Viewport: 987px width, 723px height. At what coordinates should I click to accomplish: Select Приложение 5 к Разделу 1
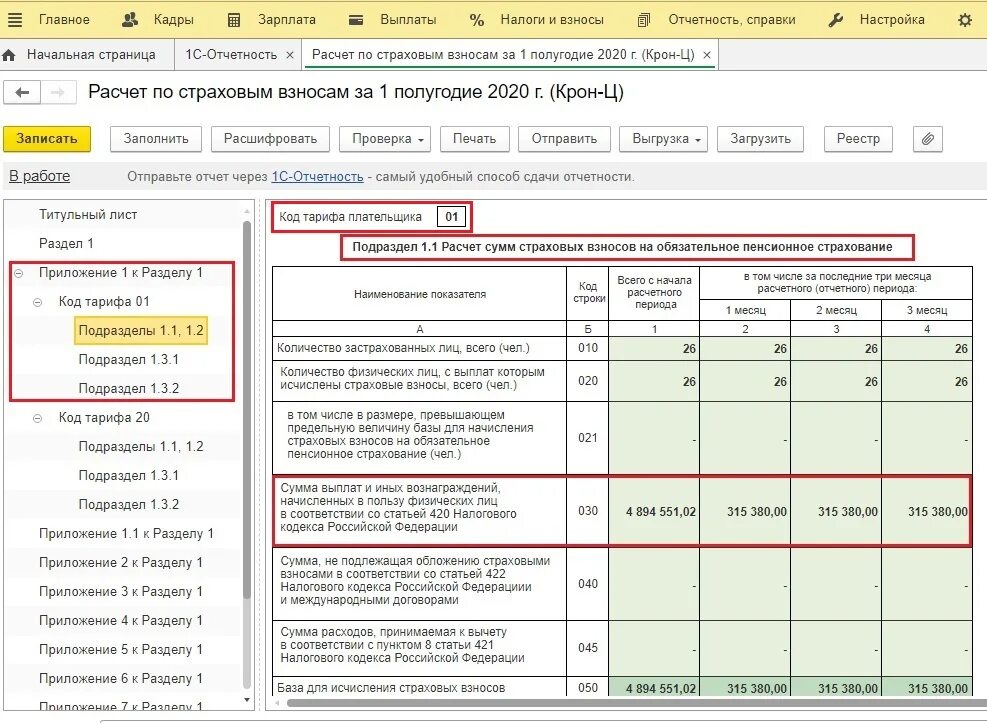pos(121,649)
